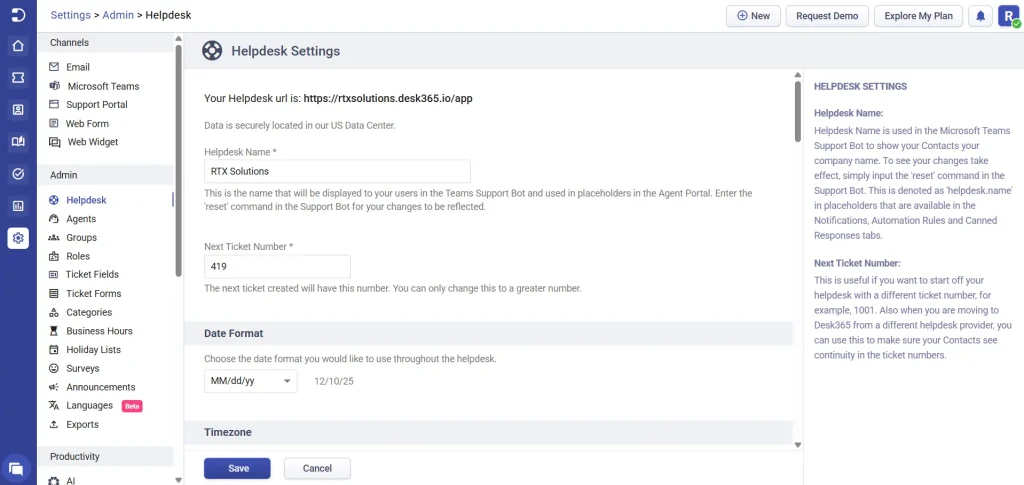Click the New button
The width and height of the screenshot is (1024, 485).
tap(753, 16)
